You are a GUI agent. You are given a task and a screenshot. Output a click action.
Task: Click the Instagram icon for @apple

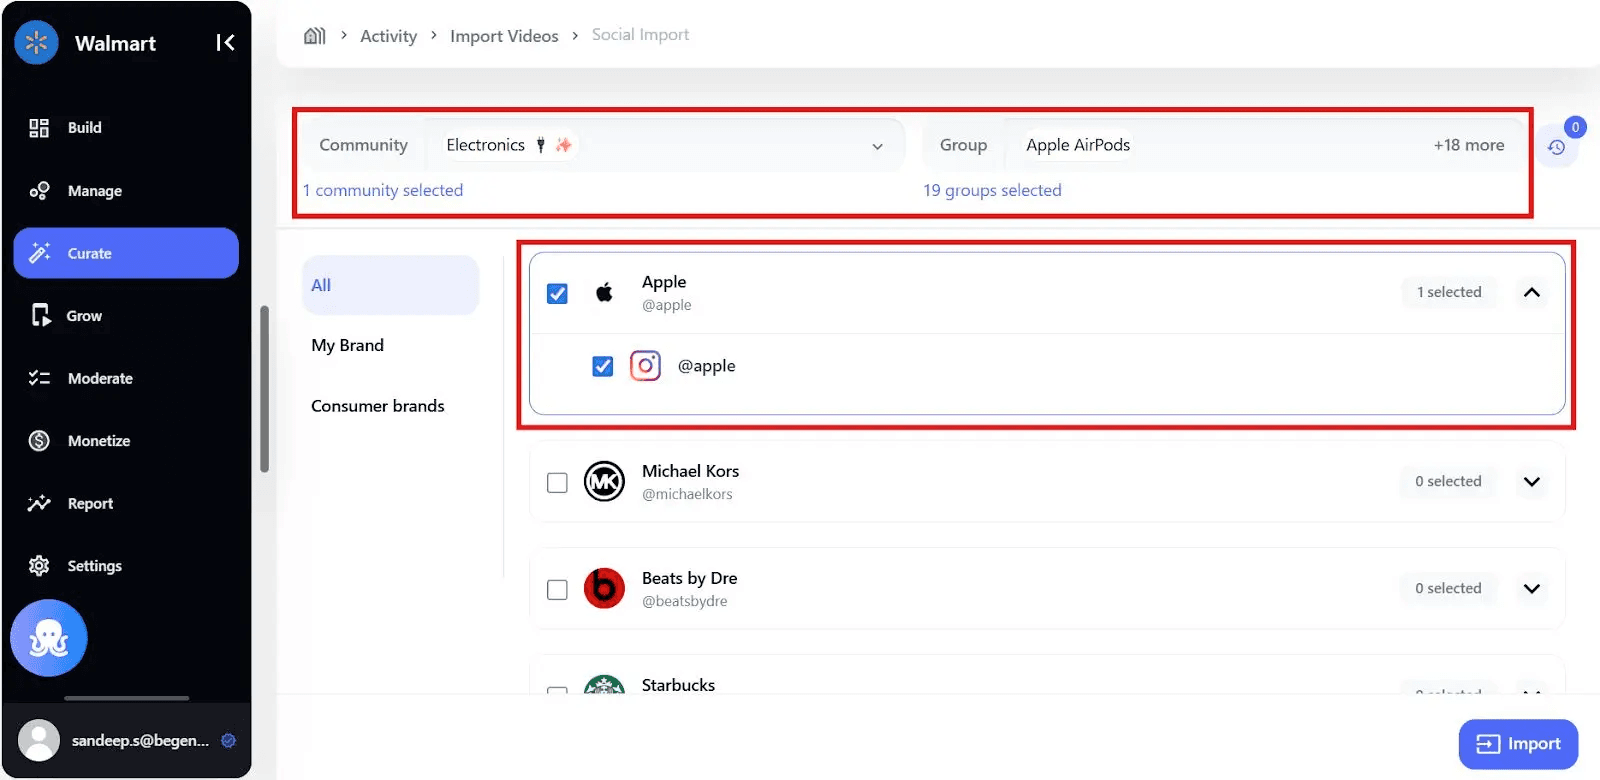[645, 366]
